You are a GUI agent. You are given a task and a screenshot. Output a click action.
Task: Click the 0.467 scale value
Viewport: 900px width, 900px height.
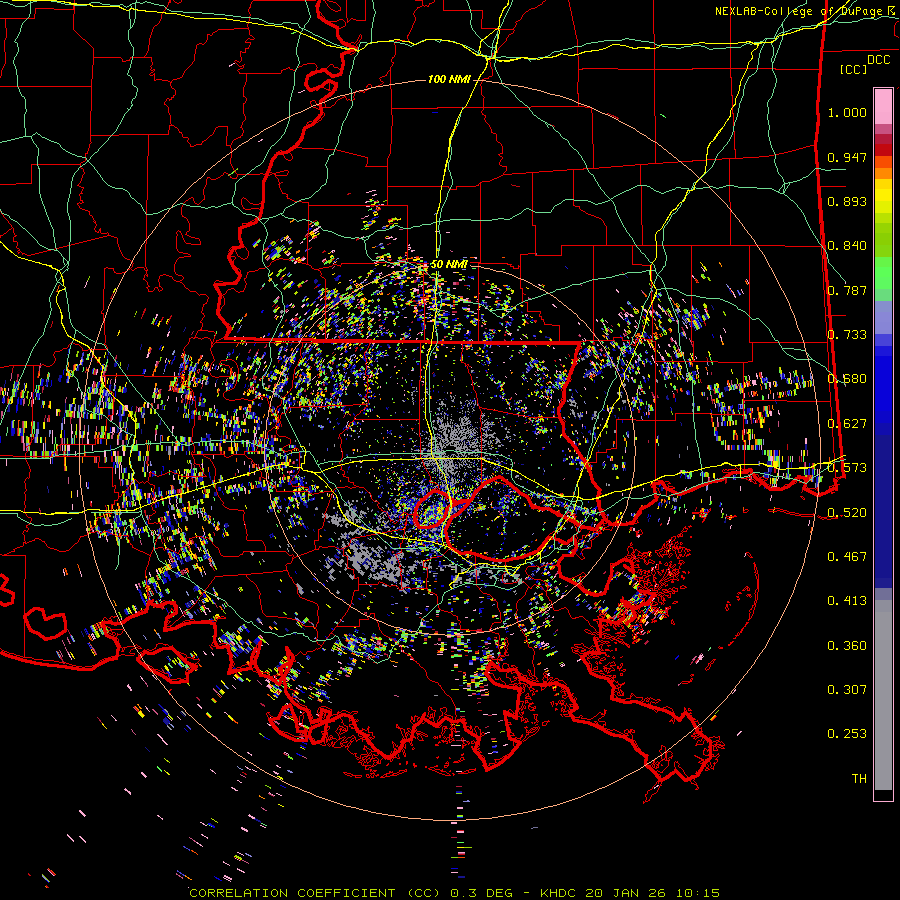point(847,557)
